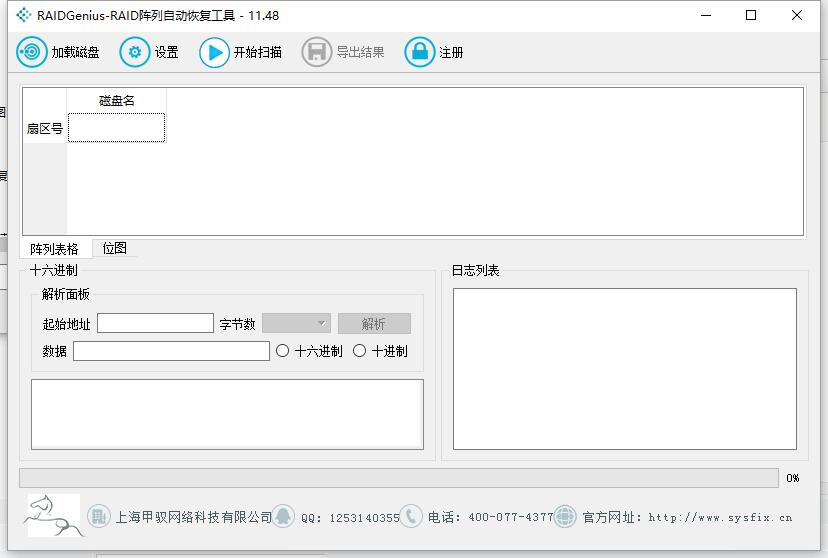
Task: Click the start address (起始地址) input field
Action: click(x=155, y=323)
